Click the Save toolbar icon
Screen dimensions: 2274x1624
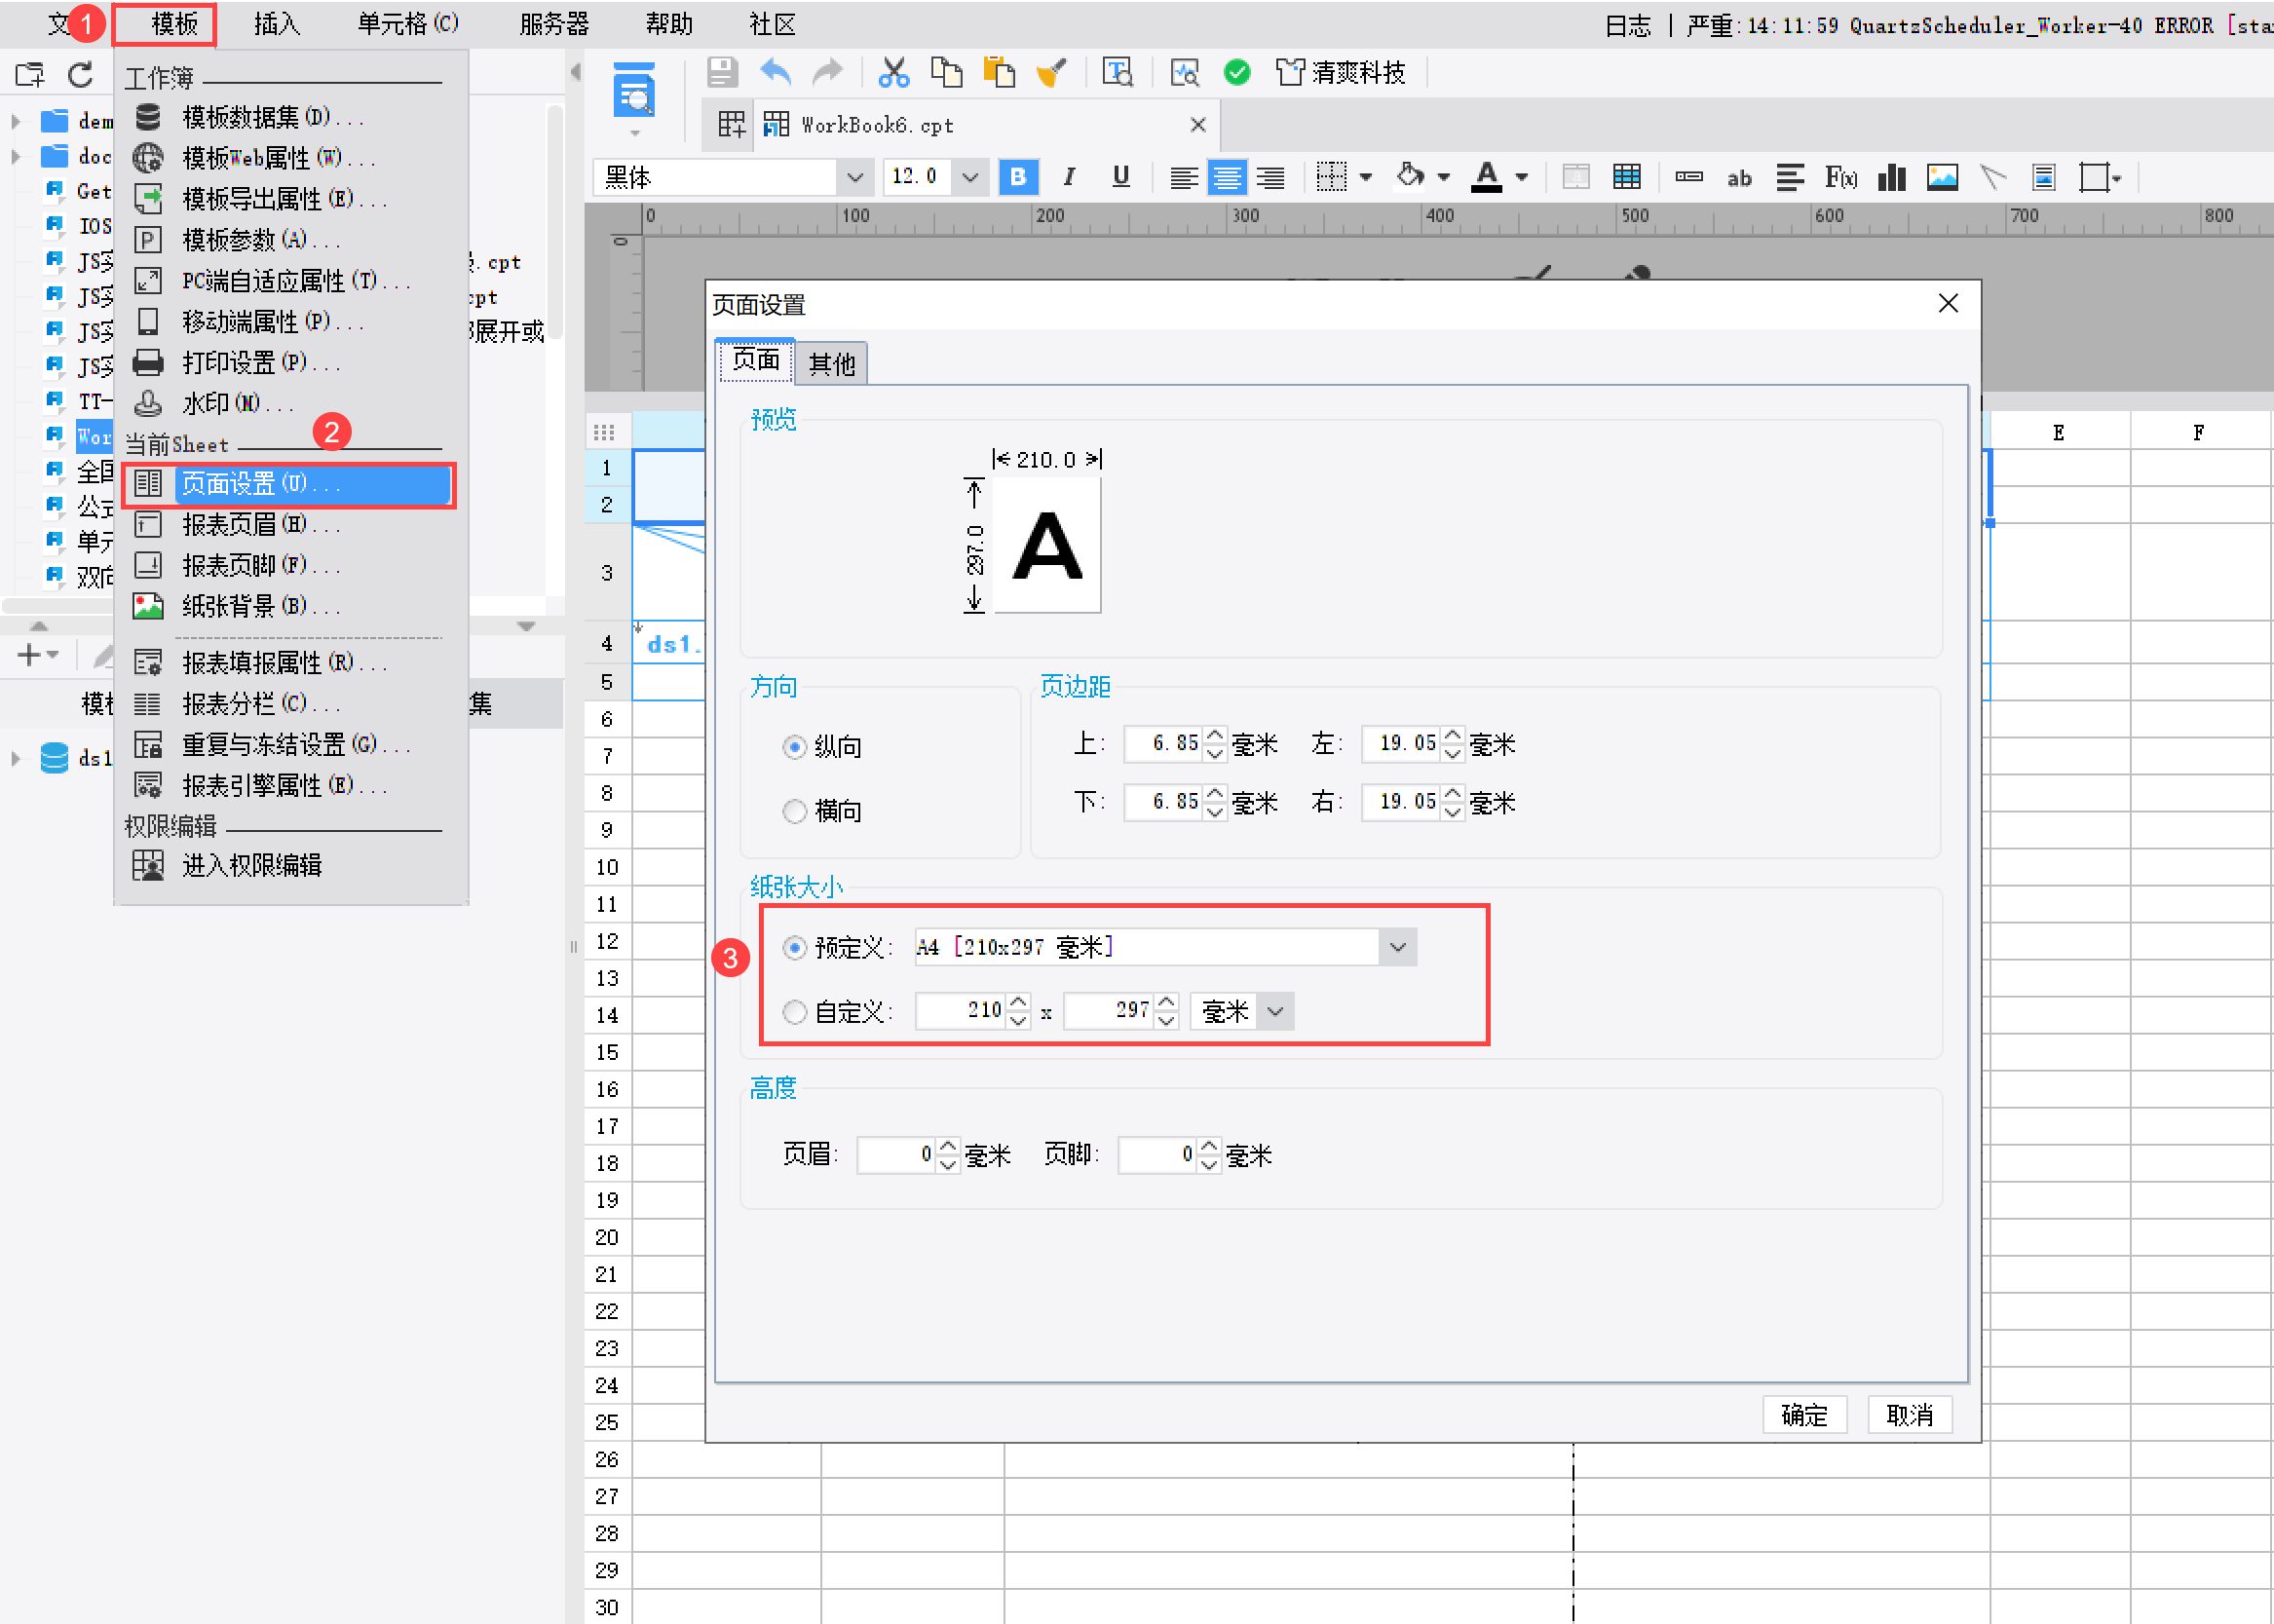721,73
